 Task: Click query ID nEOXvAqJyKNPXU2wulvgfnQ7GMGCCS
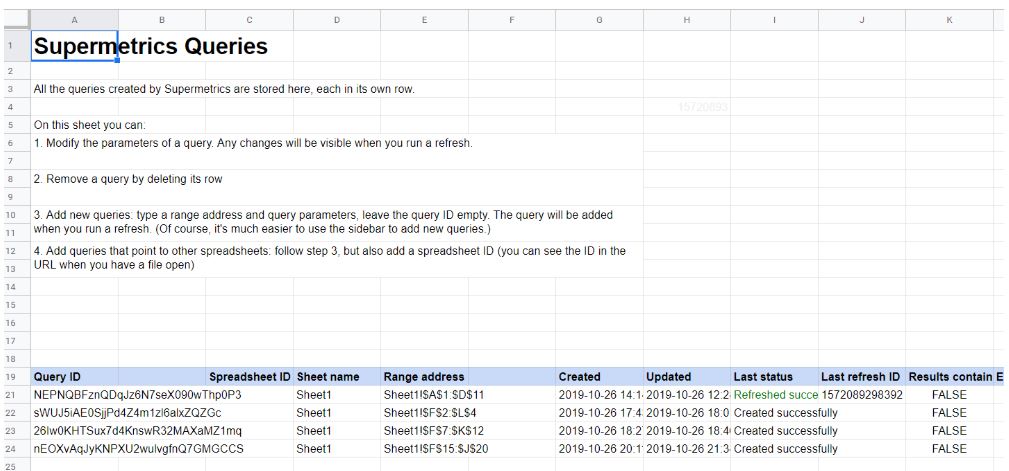tap(138, 448)
